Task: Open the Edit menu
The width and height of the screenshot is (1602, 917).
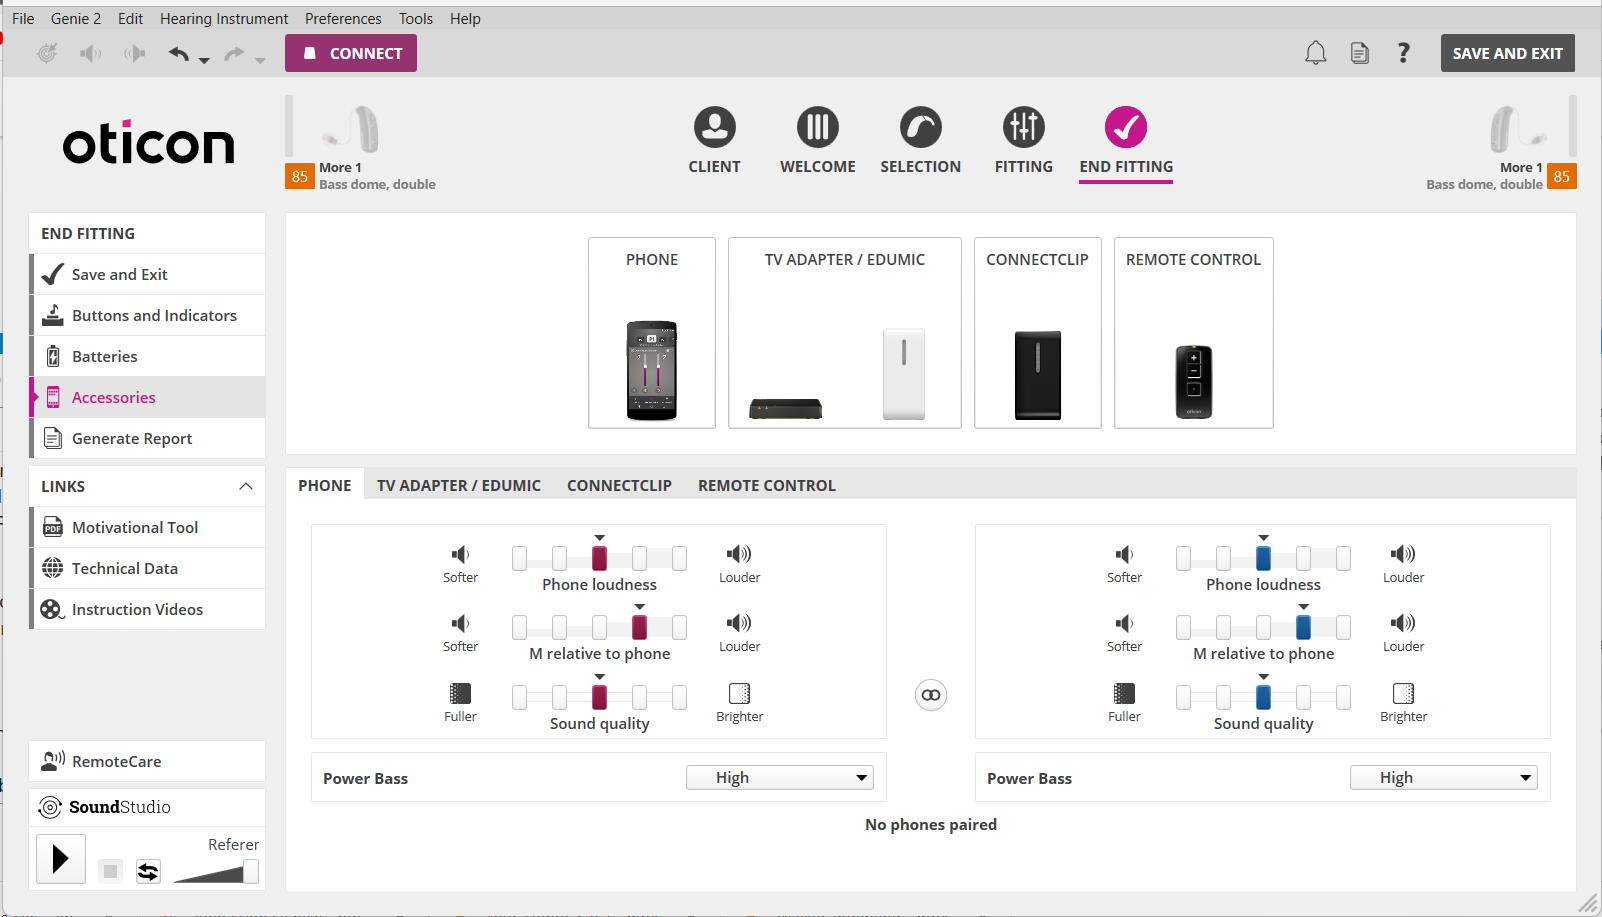Action: [130, 18]
